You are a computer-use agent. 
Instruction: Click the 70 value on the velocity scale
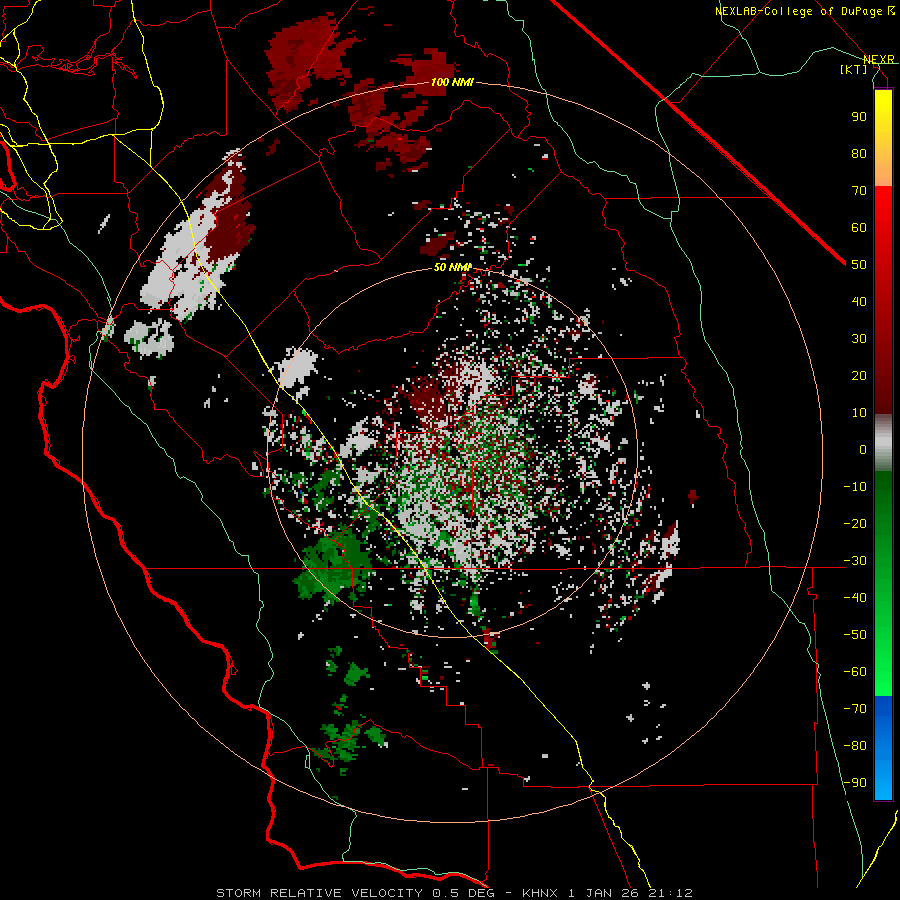click(859, 191)
